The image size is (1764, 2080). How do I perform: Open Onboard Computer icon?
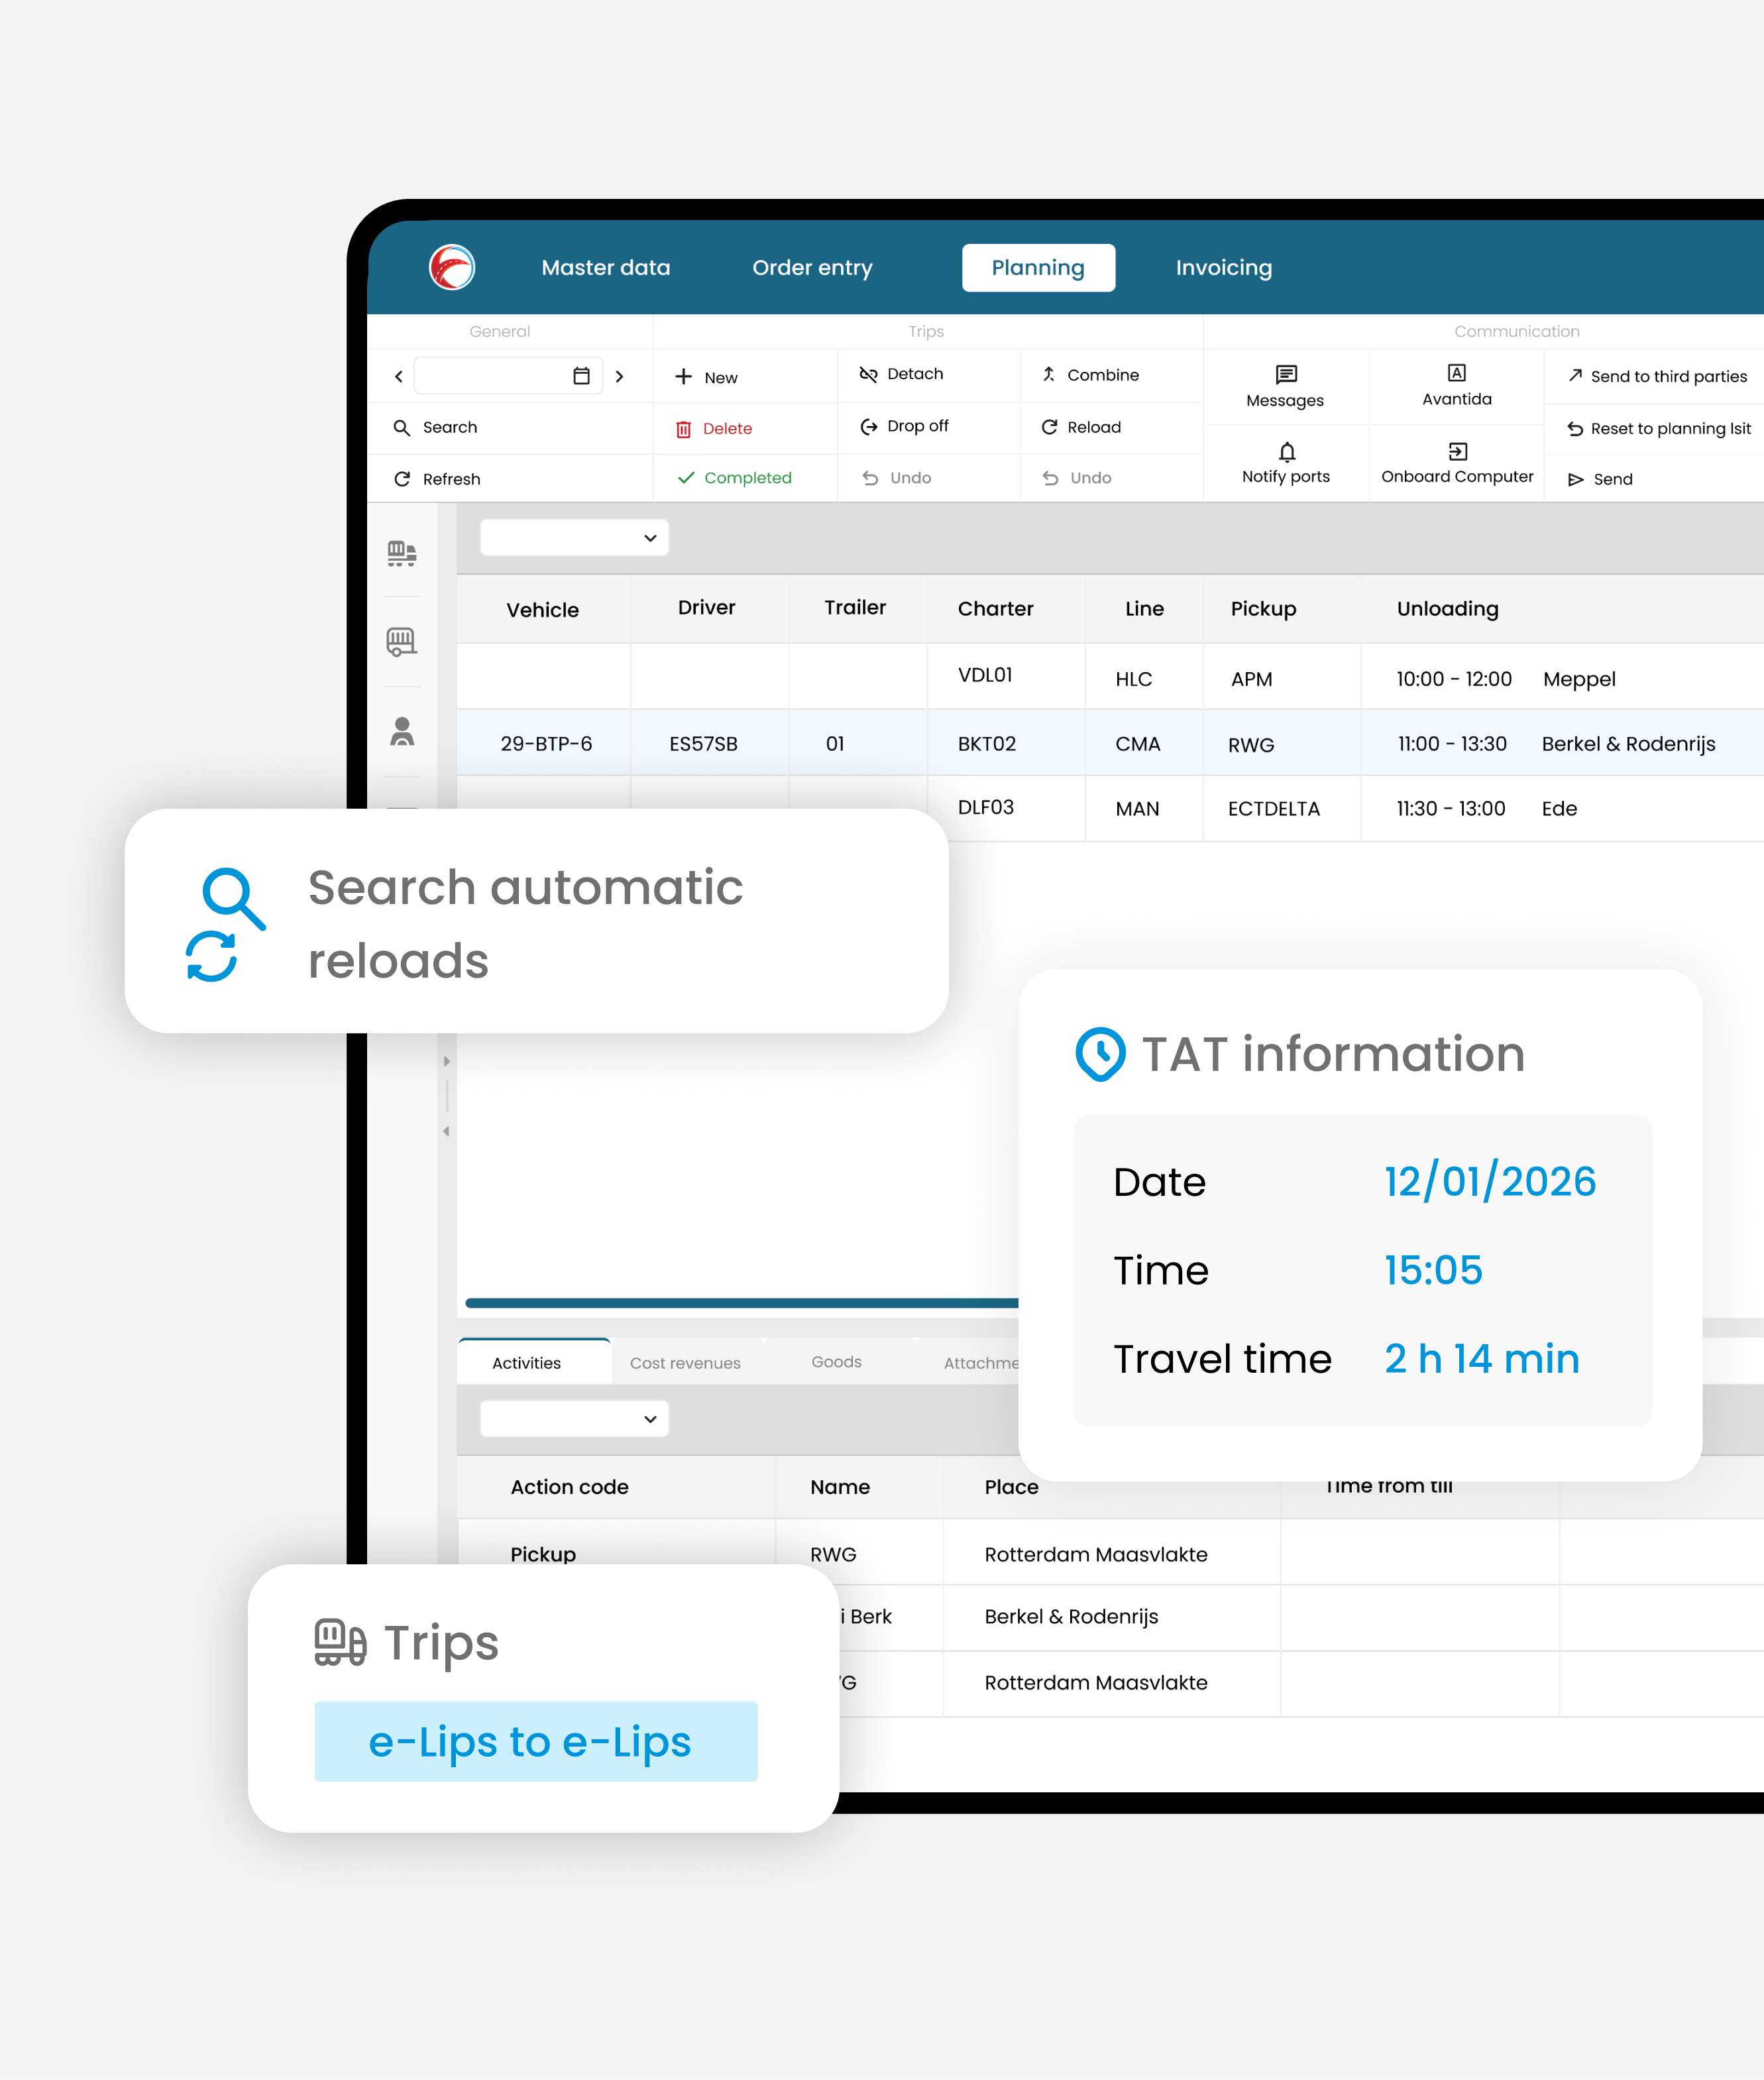click(1457, 452)
